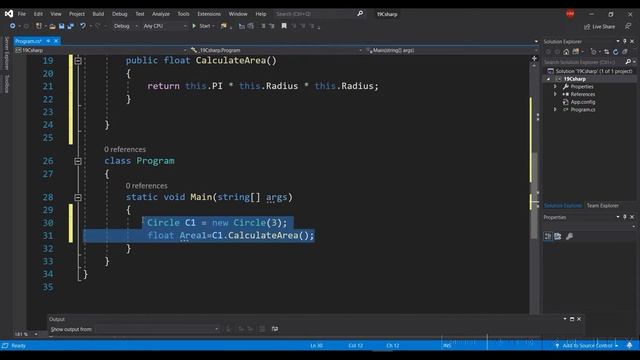Image resolution: width=640 pixels, height=360 pixels.
Task: Click the 0 references link above class Program
Action: tap(125, 149)
